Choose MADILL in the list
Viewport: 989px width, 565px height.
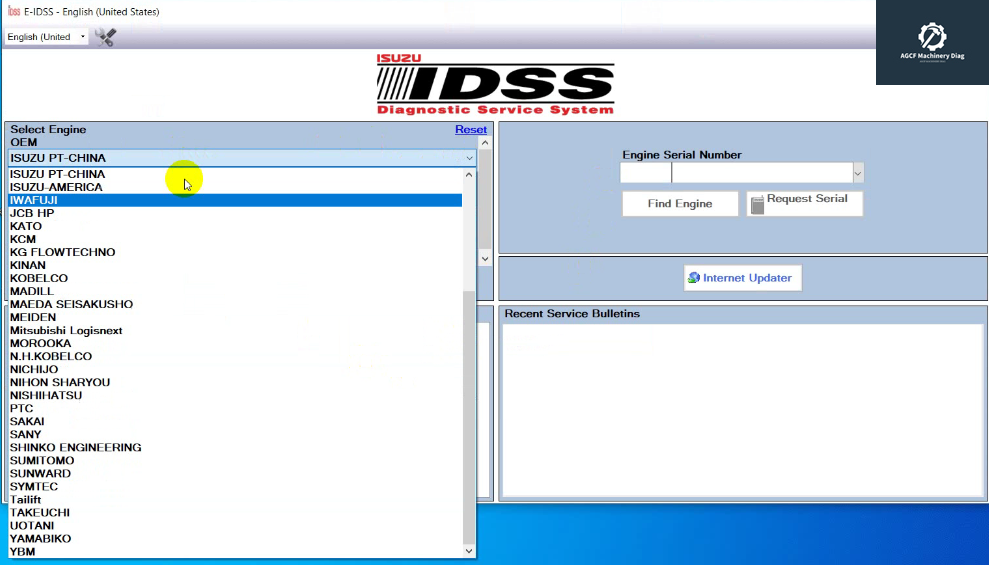pyautogui.click(x=235, y=291)
